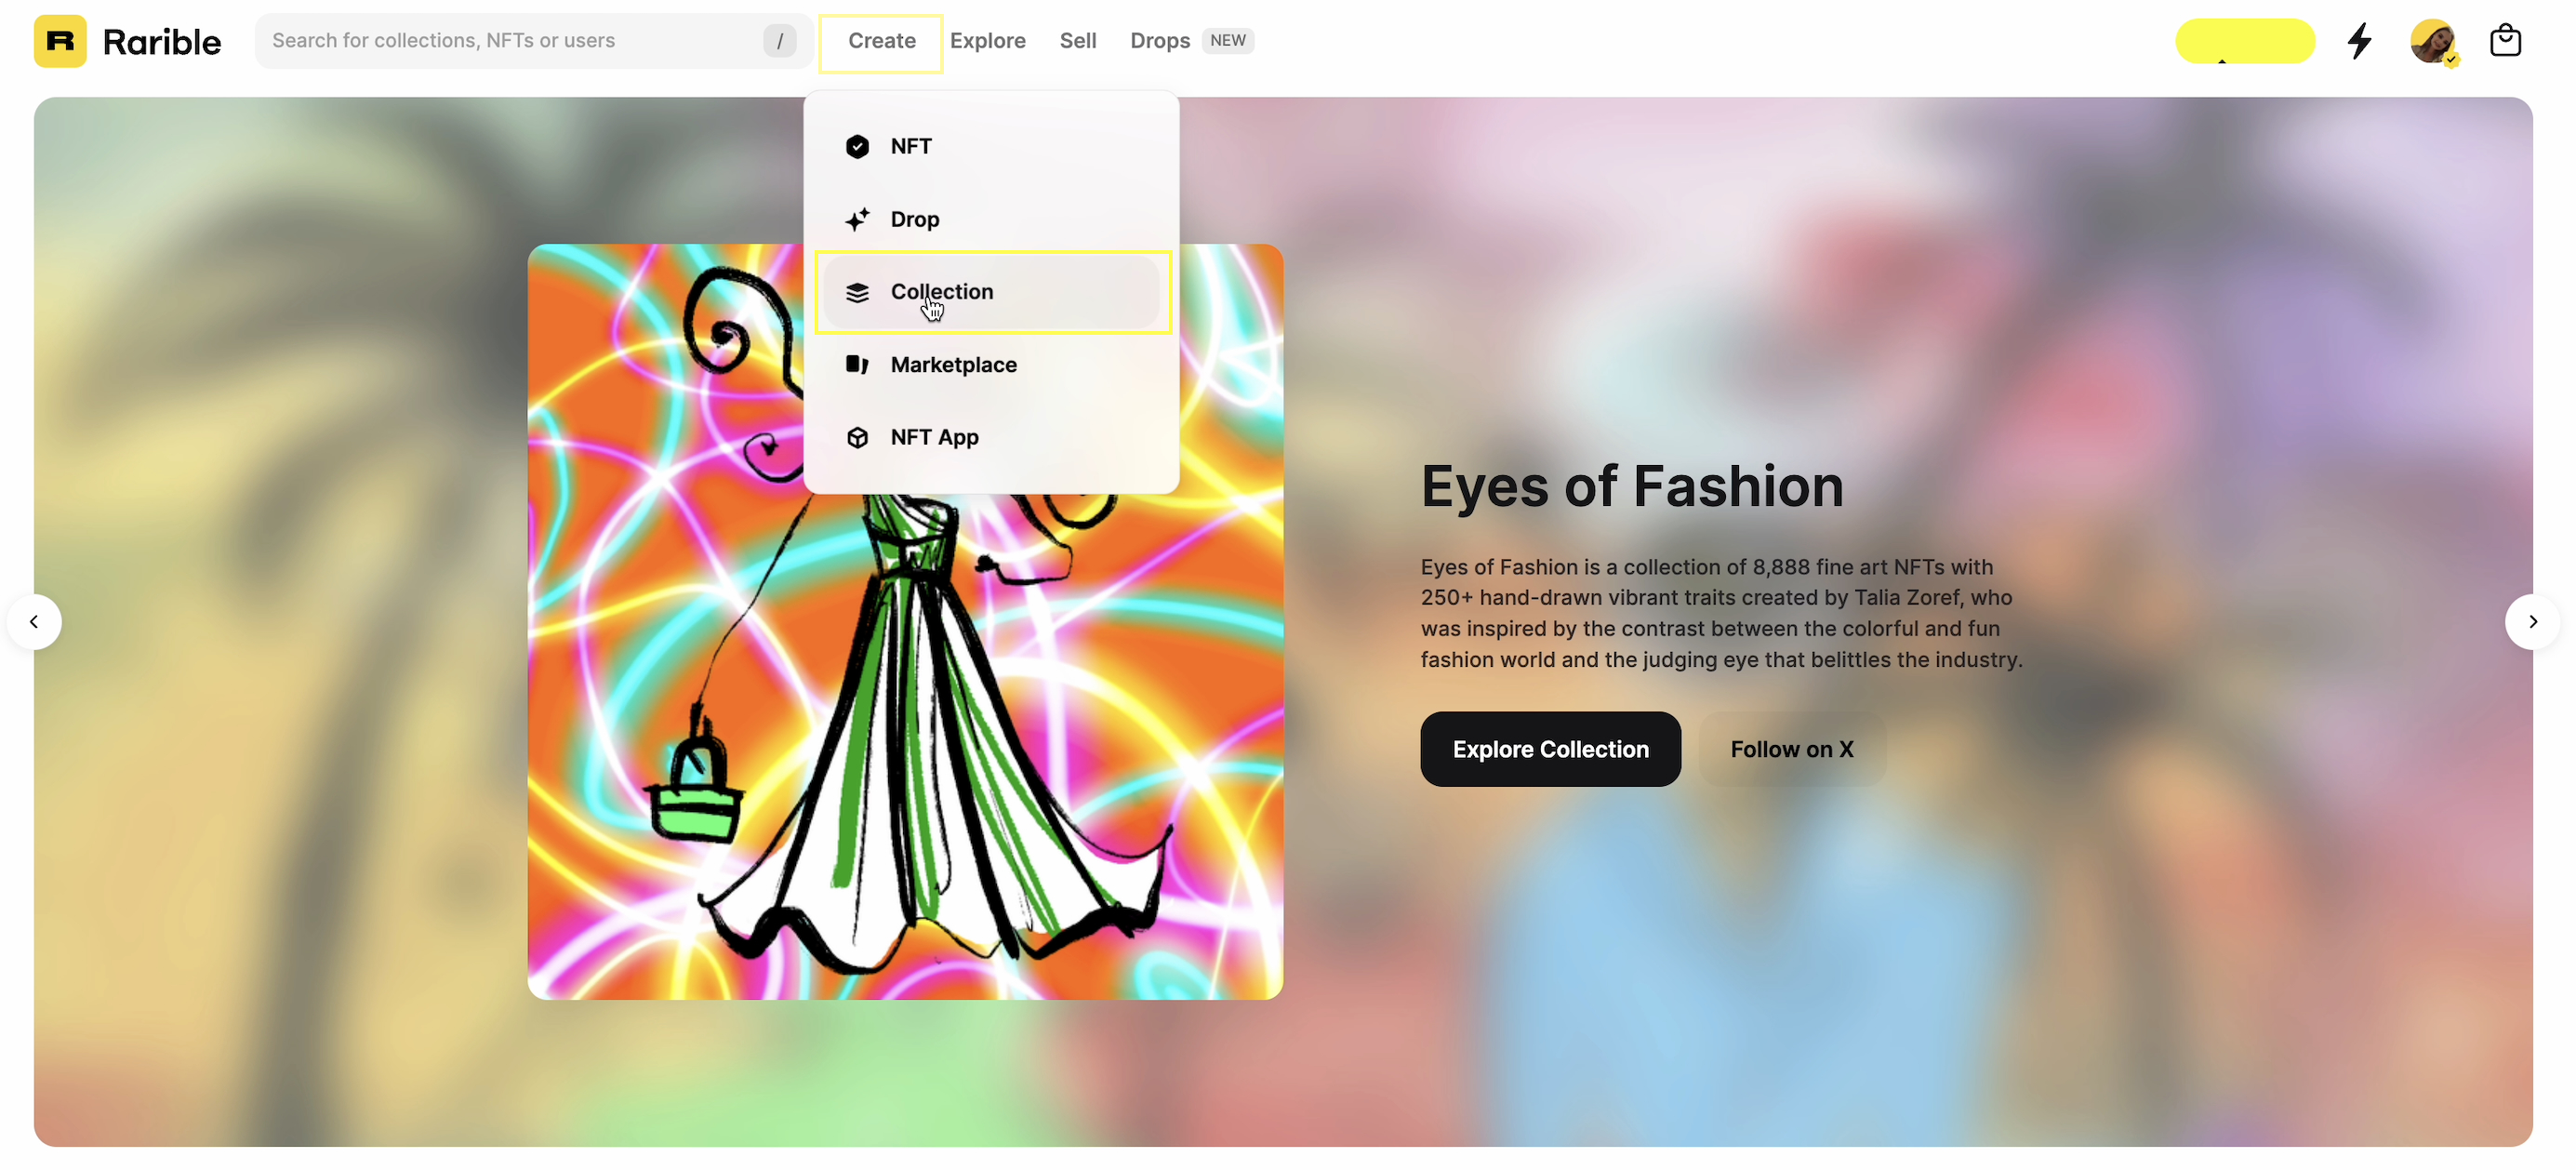Click the Follow on X button
Image resolution: width=2576 pixels, height=1170 pixels.
[x=1791, y=749]
